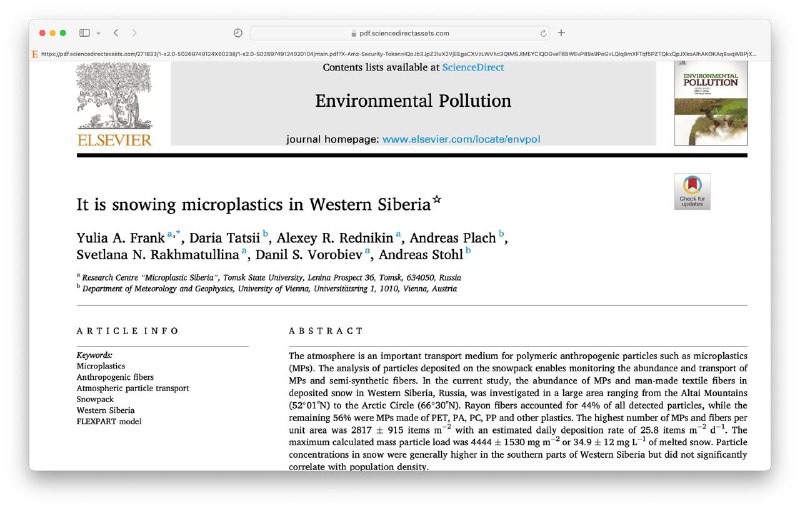Viewport: 800px width, 509px height.
Task: Click the star footnote after the article title
Action: (x=436, y=200)
